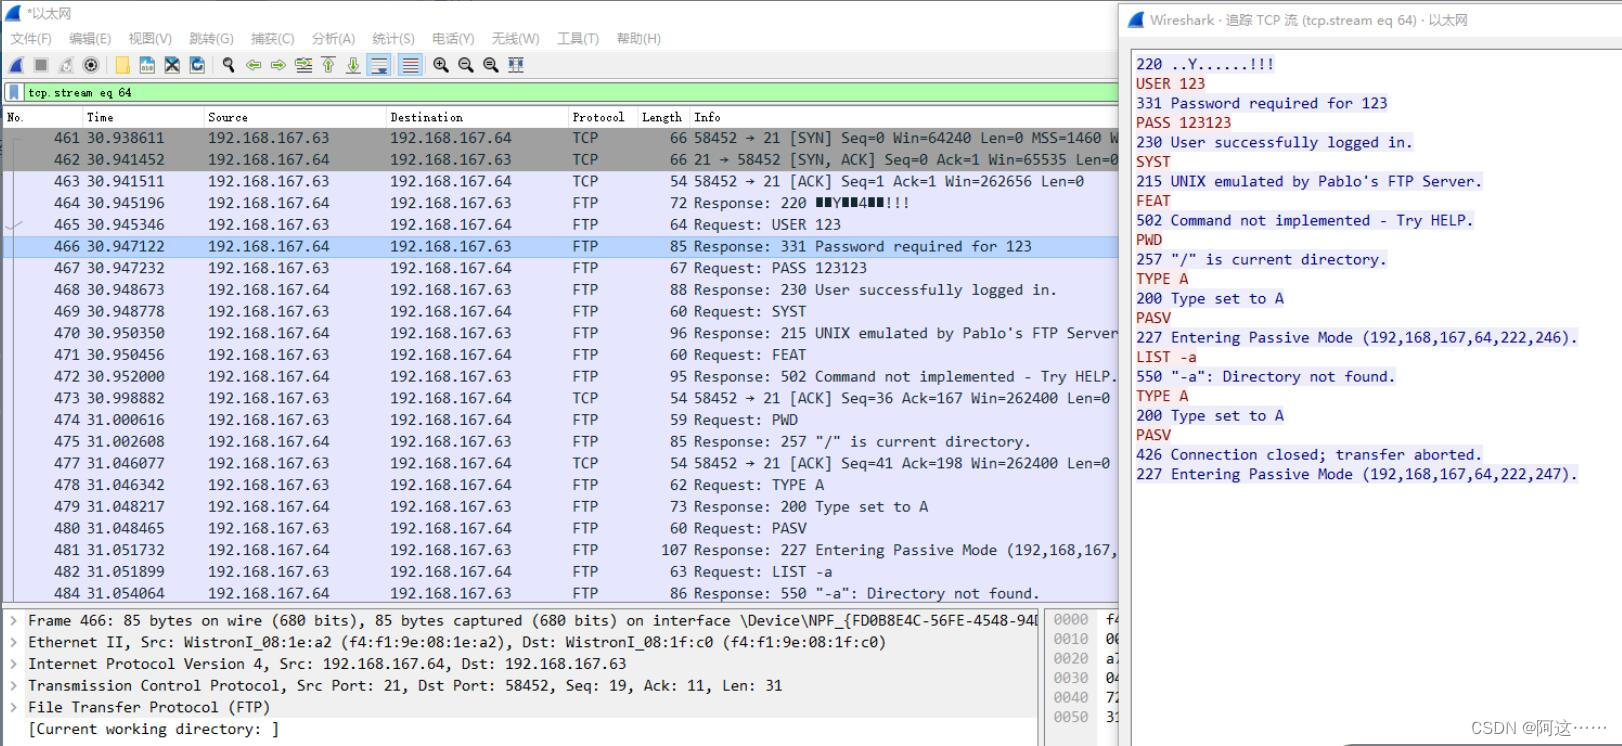Open the 文件(F) menu
The height and width of the screenshot is (746, 1622).
tap(31, 39)
